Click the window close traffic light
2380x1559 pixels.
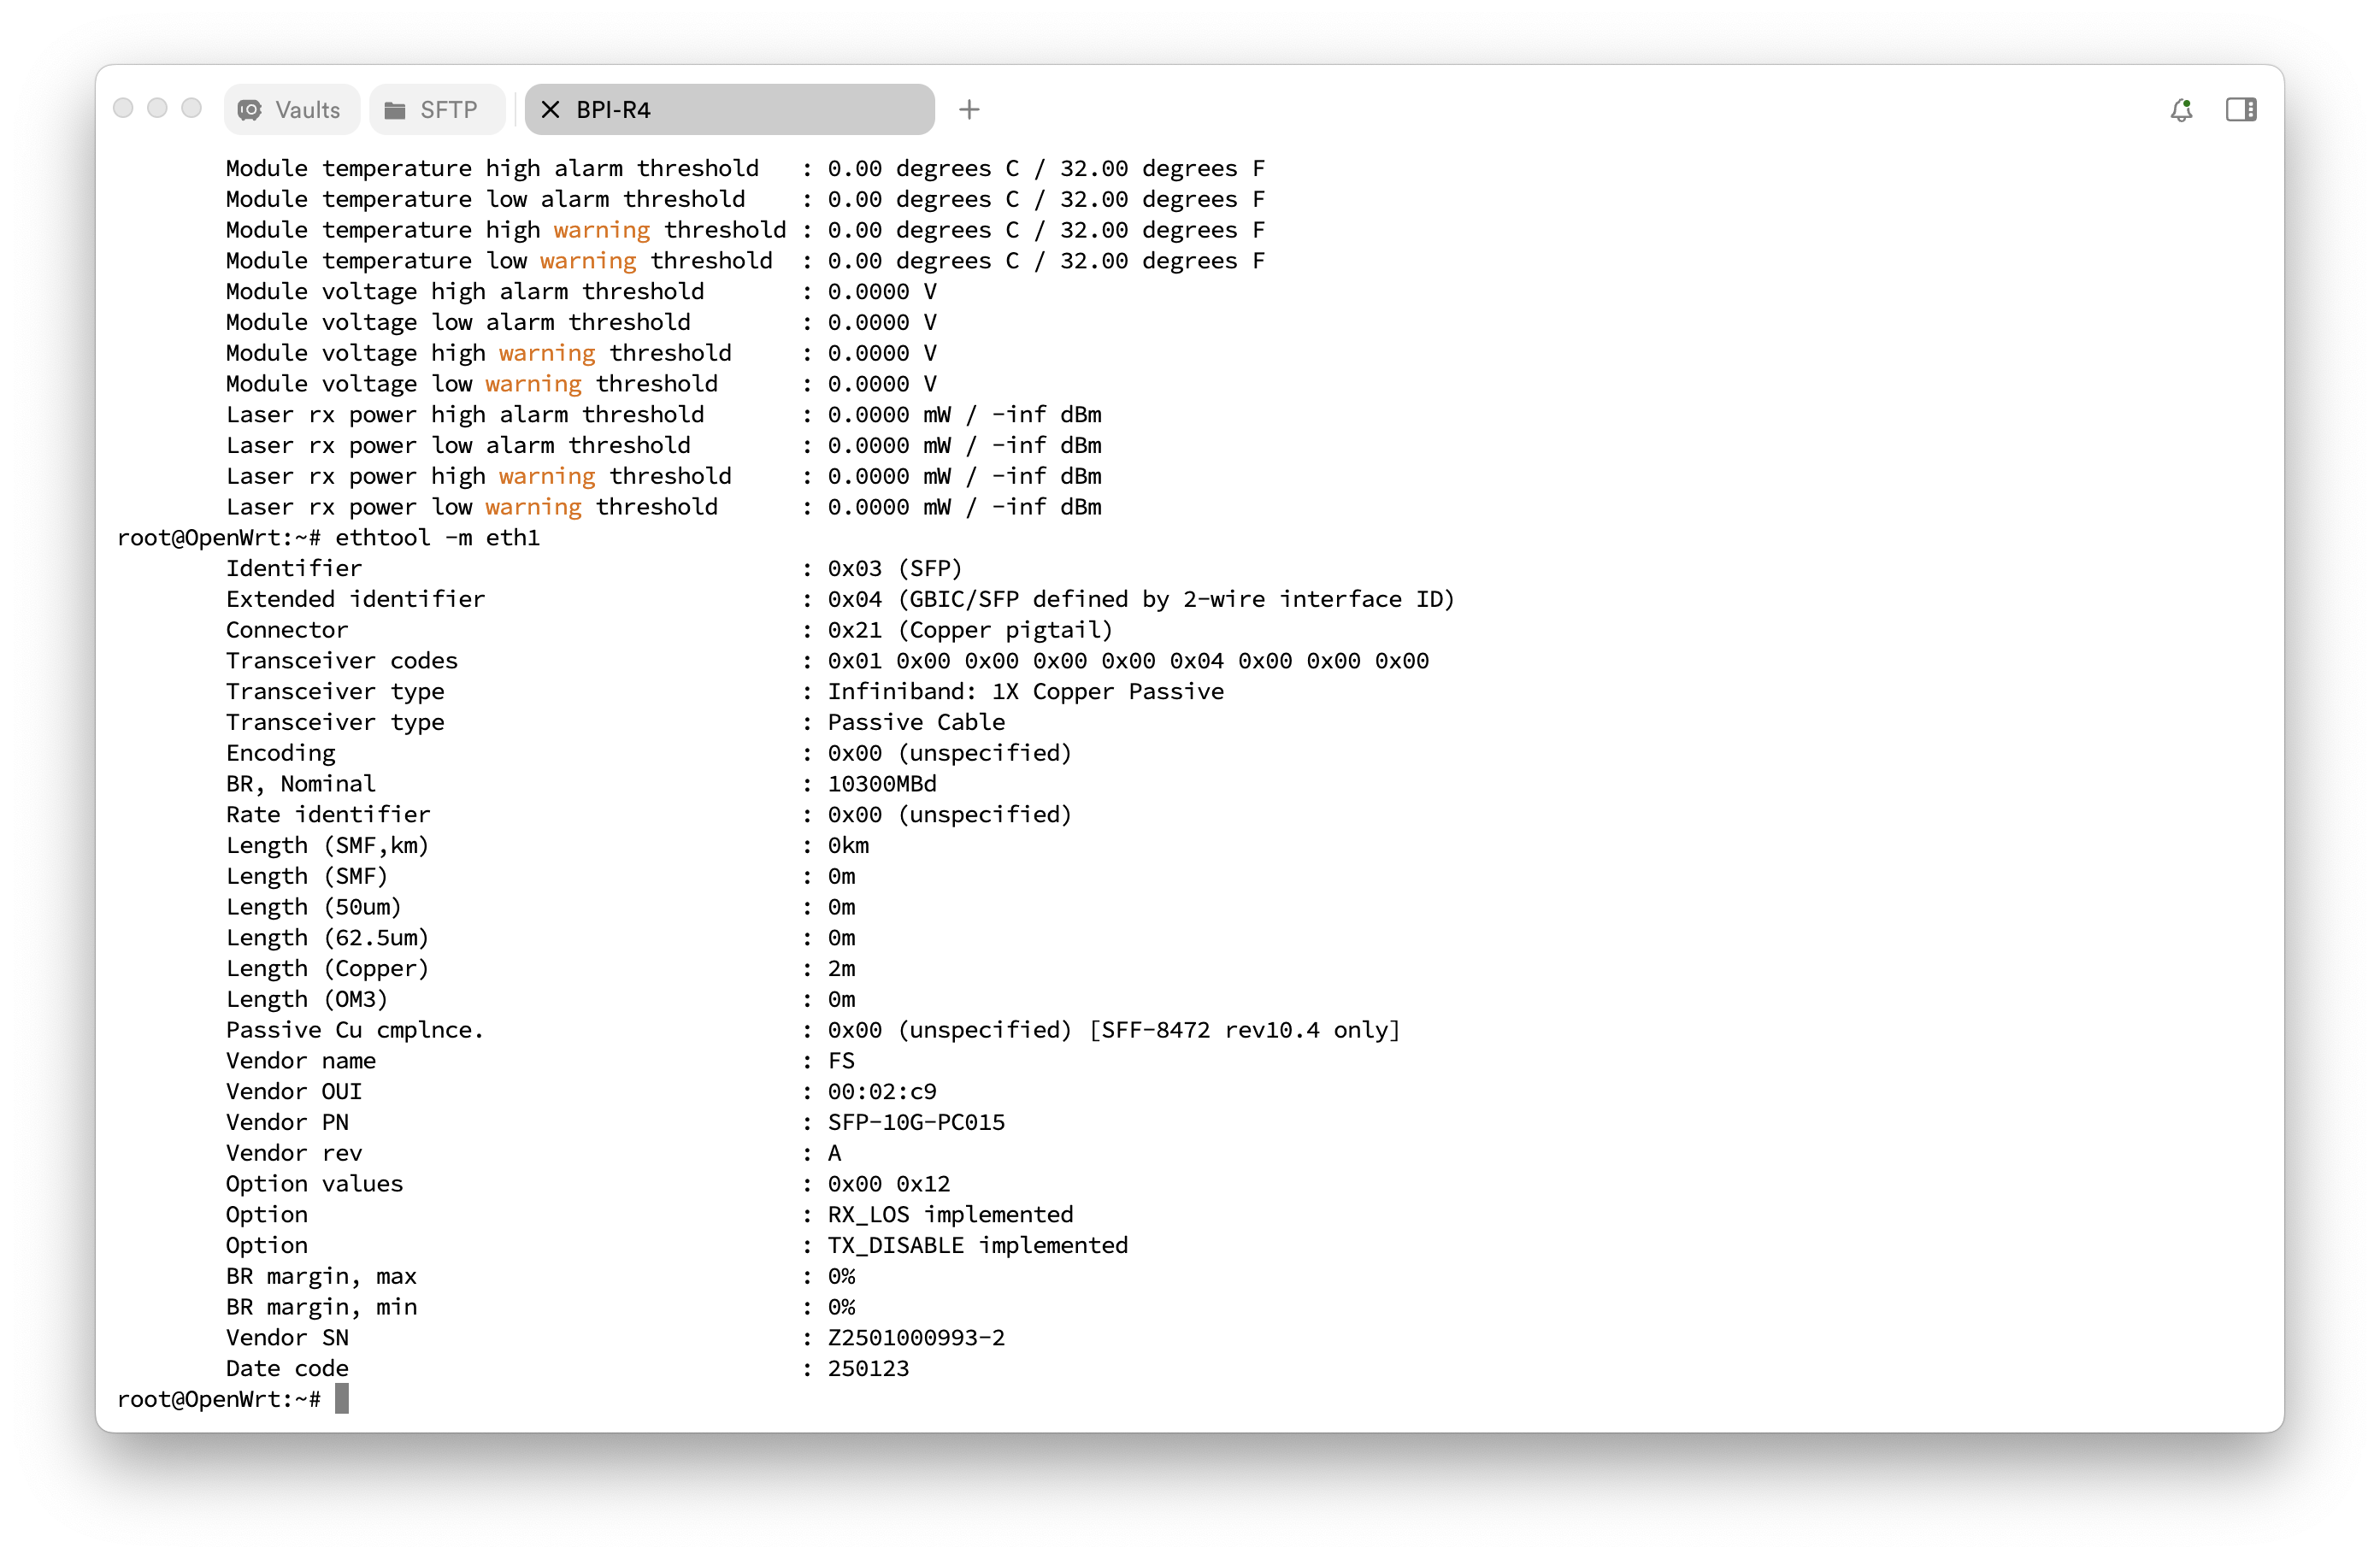click(x=123, y=108)
